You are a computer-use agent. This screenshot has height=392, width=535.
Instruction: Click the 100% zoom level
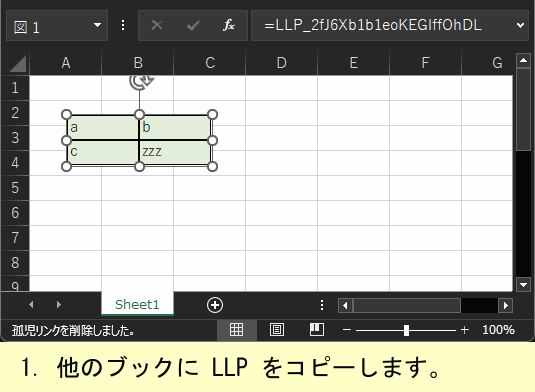(498, 330)
